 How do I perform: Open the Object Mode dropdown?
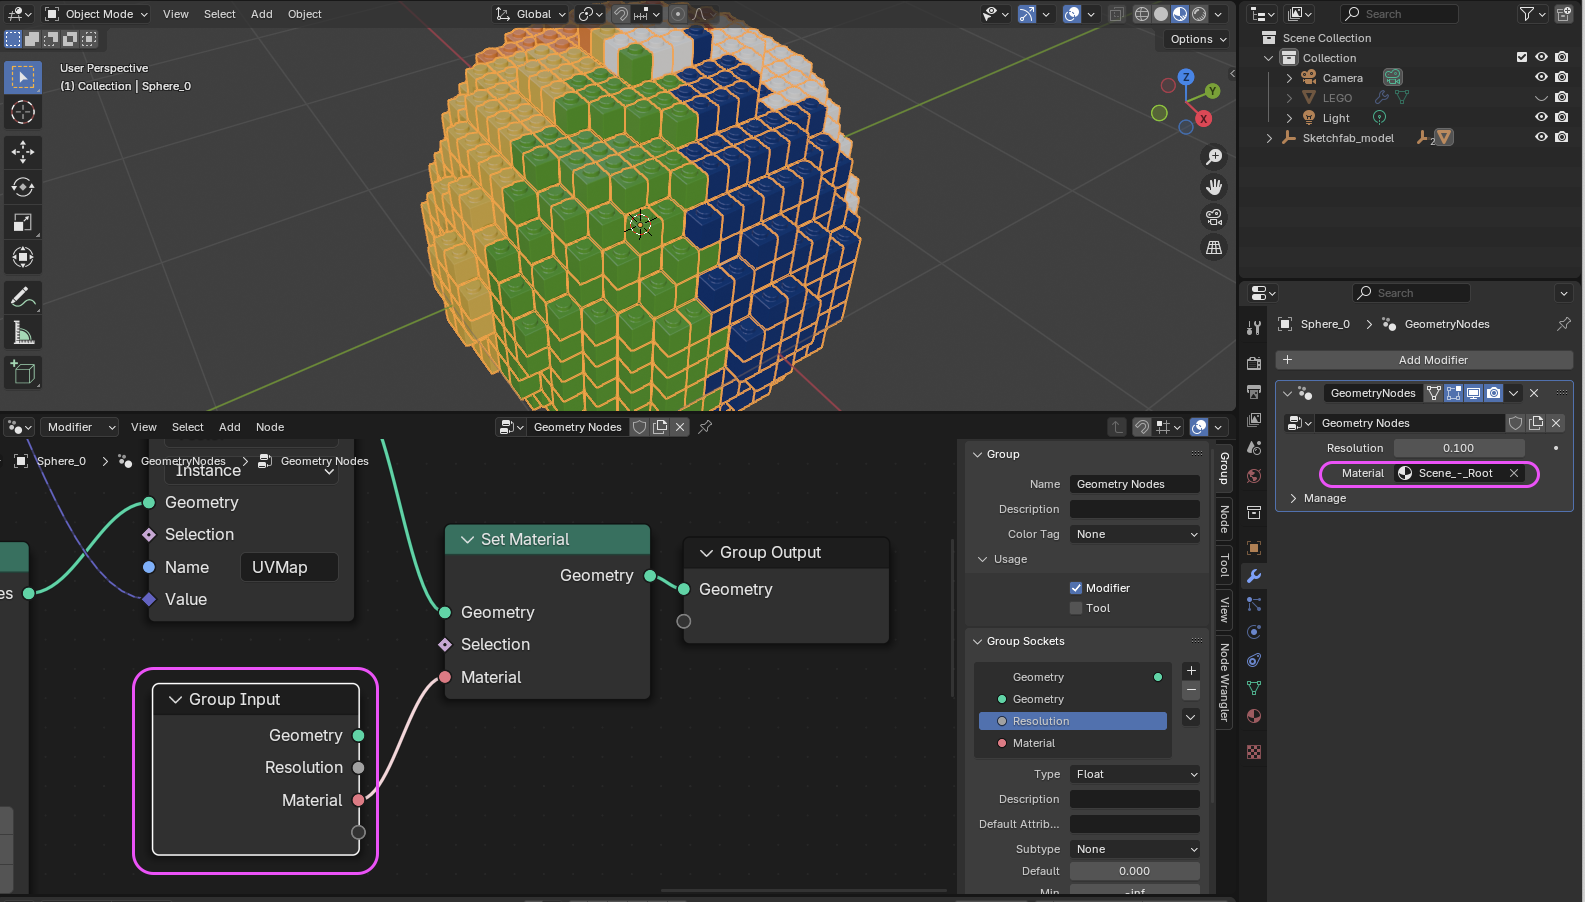(97, 14)
